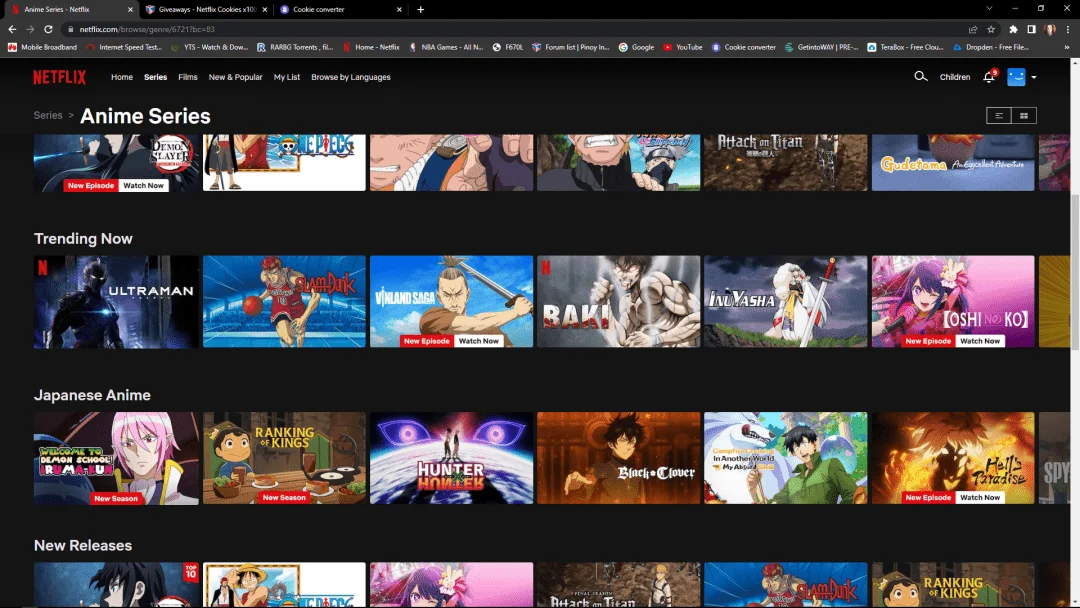Open a new browser tab
Image resolution: width=1080 pixels, height=608 pixels.
click(420, 10)
